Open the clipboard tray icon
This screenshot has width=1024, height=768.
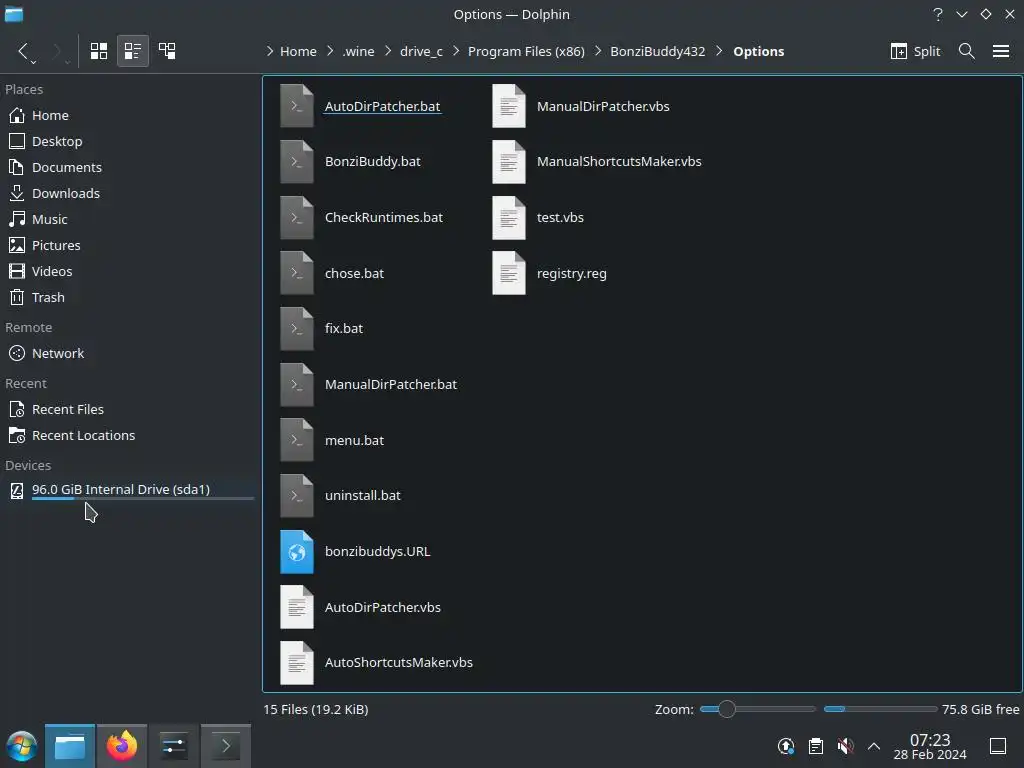tap(816, 746)
